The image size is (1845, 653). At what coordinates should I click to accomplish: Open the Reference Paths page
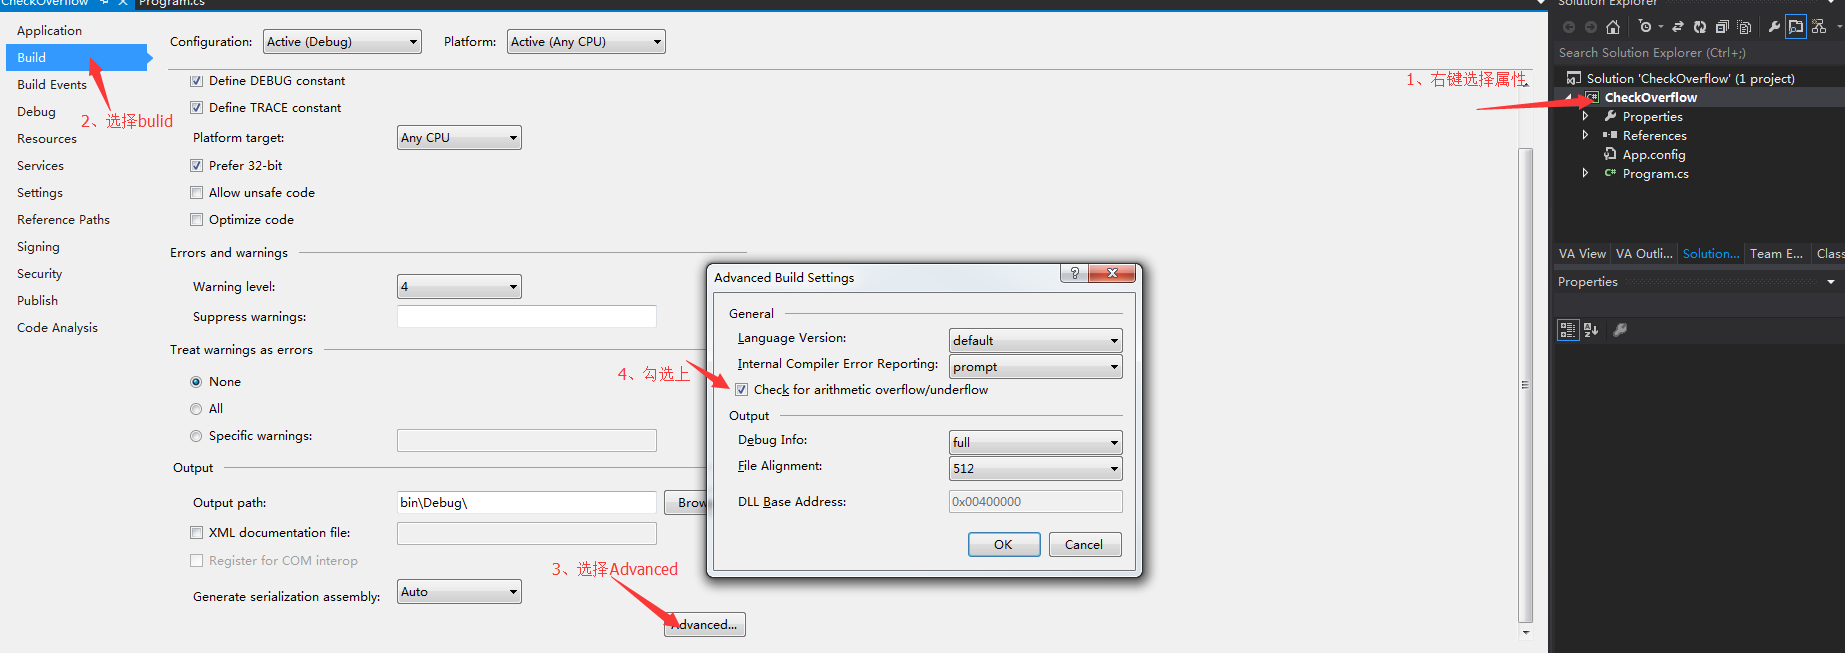(63, 220)
